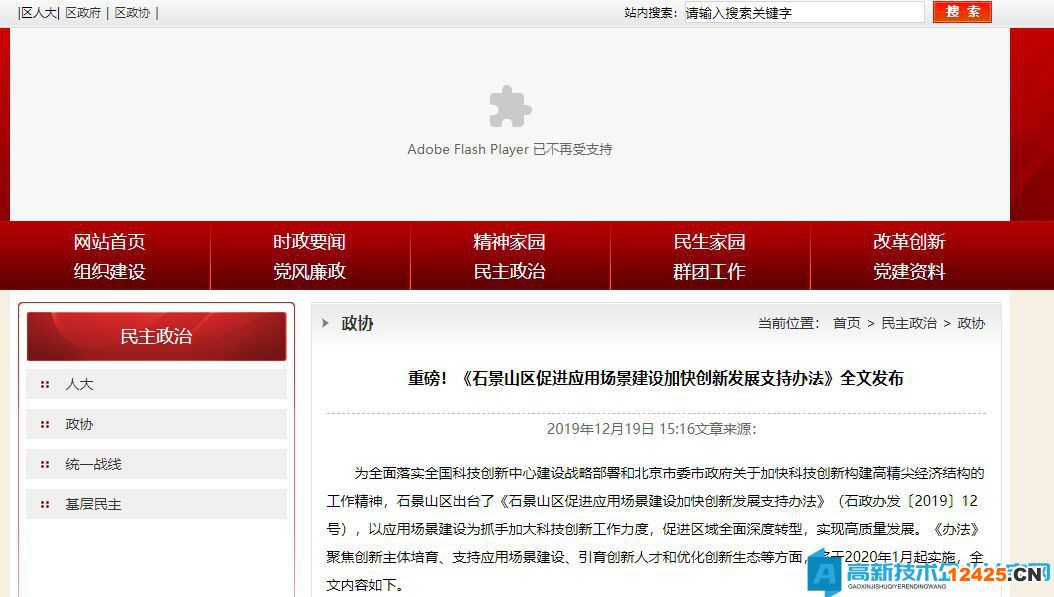Open 群团工作 navigation menu item
The width and height of the screenshot is (1054, 597).
(x=709, y=272)
